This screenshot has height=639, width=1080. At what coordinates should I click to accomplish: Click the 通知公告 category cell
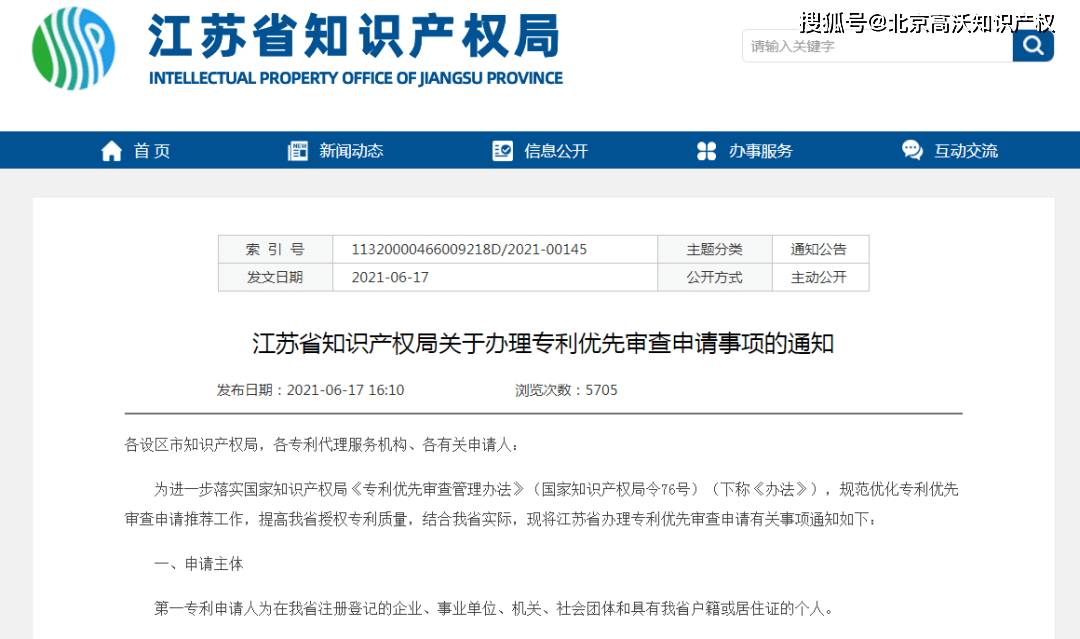(819, 249)
